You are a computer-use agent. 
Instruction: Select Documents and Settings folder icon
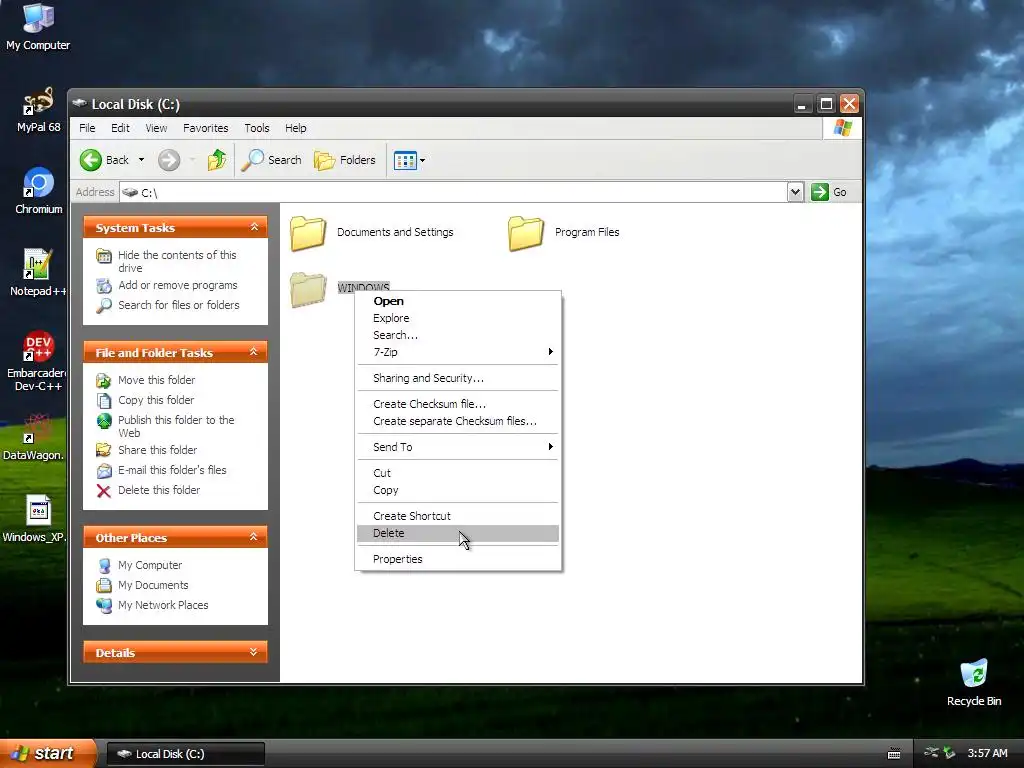click(308, 233)
